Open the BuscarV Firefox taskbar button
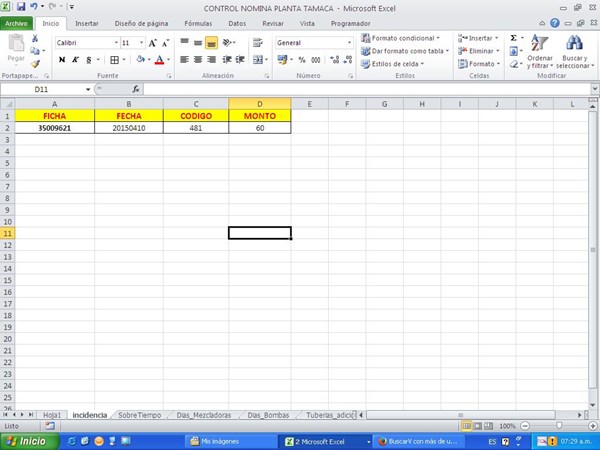 point(418,441)
